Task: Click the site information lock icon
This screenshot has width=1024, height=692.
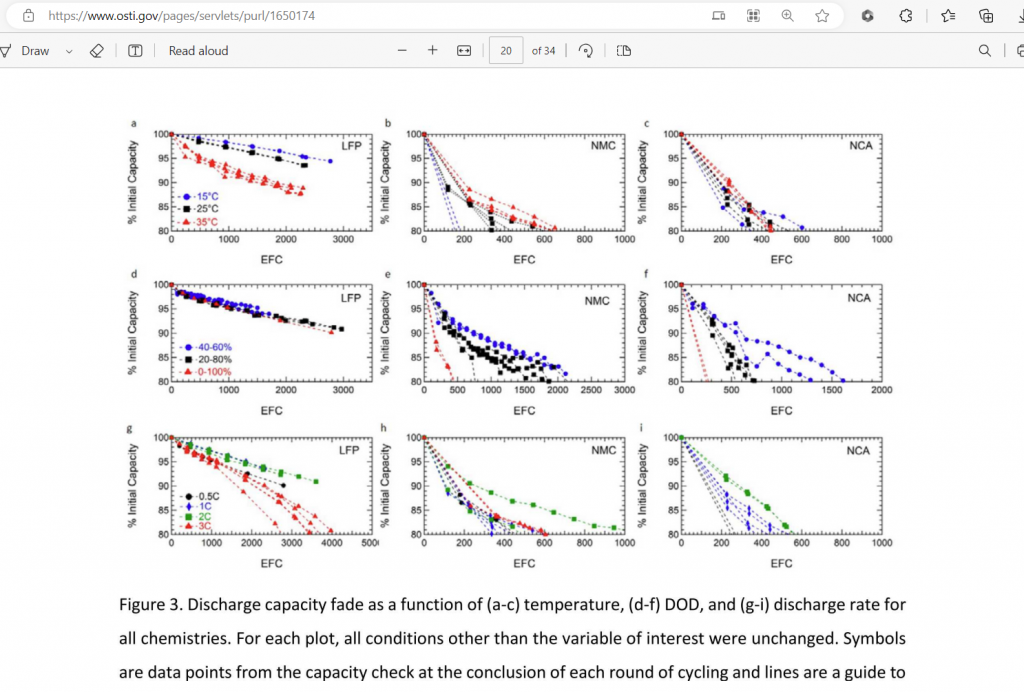Action: (28, 16)
